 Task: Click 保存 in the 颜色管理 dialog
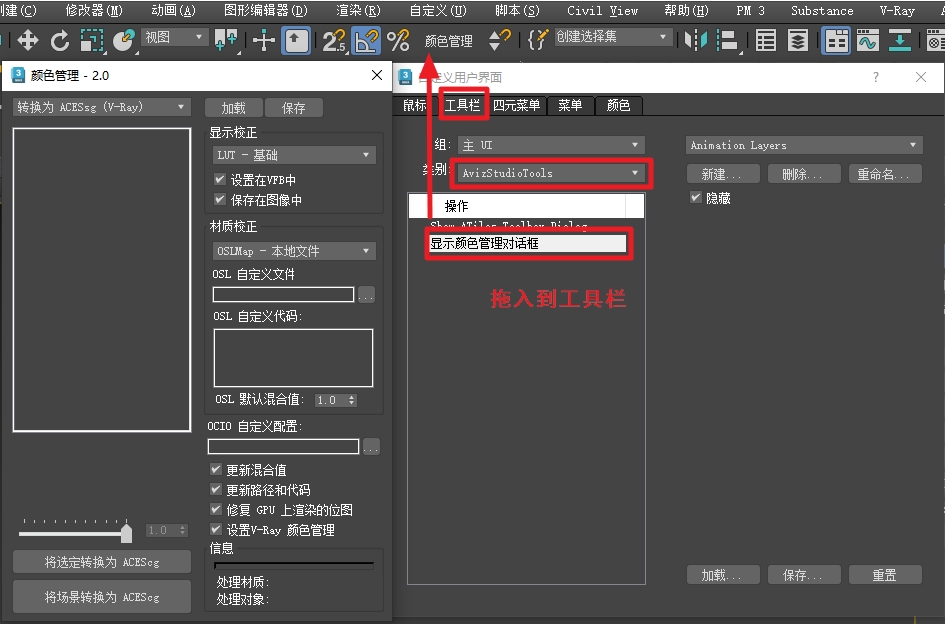pyautogui.click(x=294, y=108)
